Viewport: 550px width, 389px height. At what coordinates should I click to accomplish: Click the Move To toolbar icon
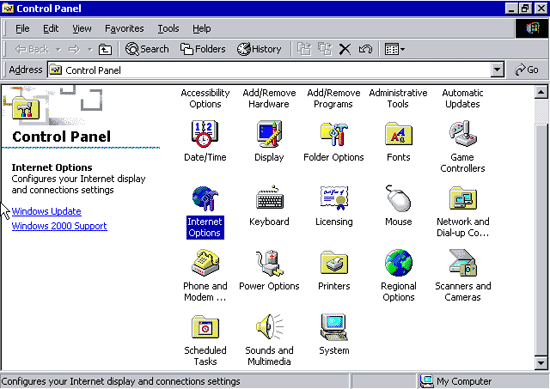pos(304,49)
